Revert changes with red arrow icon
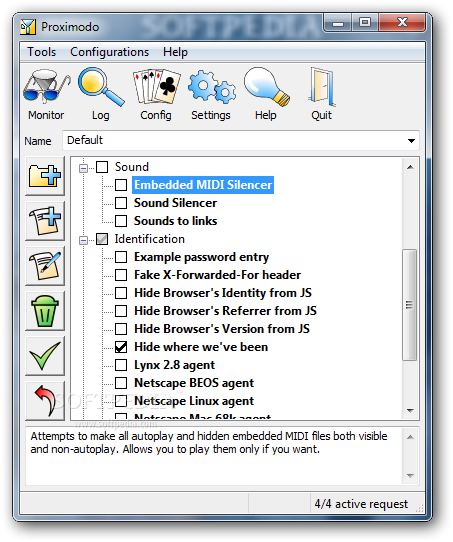 tap(45, 401)
